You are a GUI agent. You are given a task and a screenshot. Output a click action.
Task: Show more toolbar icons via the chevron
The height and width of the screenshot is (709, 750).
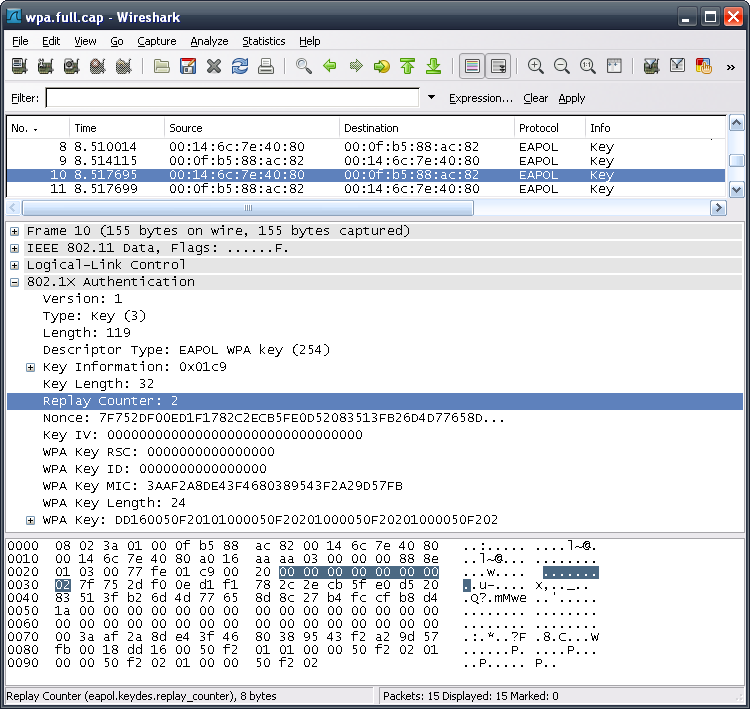pos(730,67)
